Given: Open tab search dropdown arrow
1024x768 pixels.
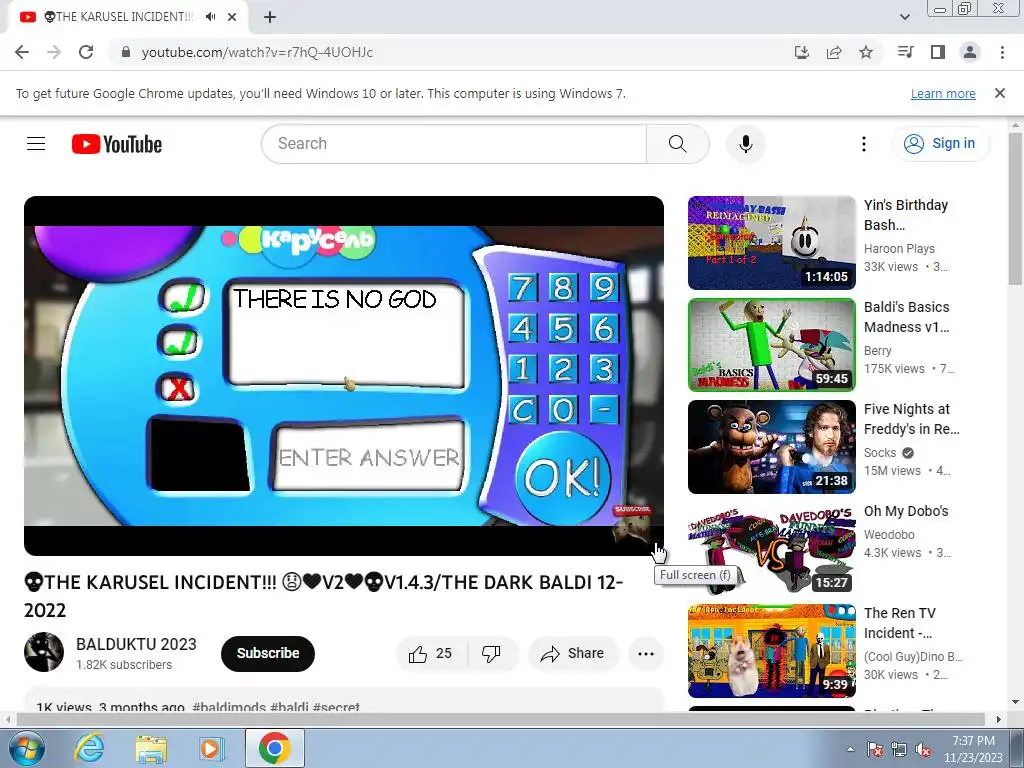Looking at the screenshot, I should coord(905,17).
